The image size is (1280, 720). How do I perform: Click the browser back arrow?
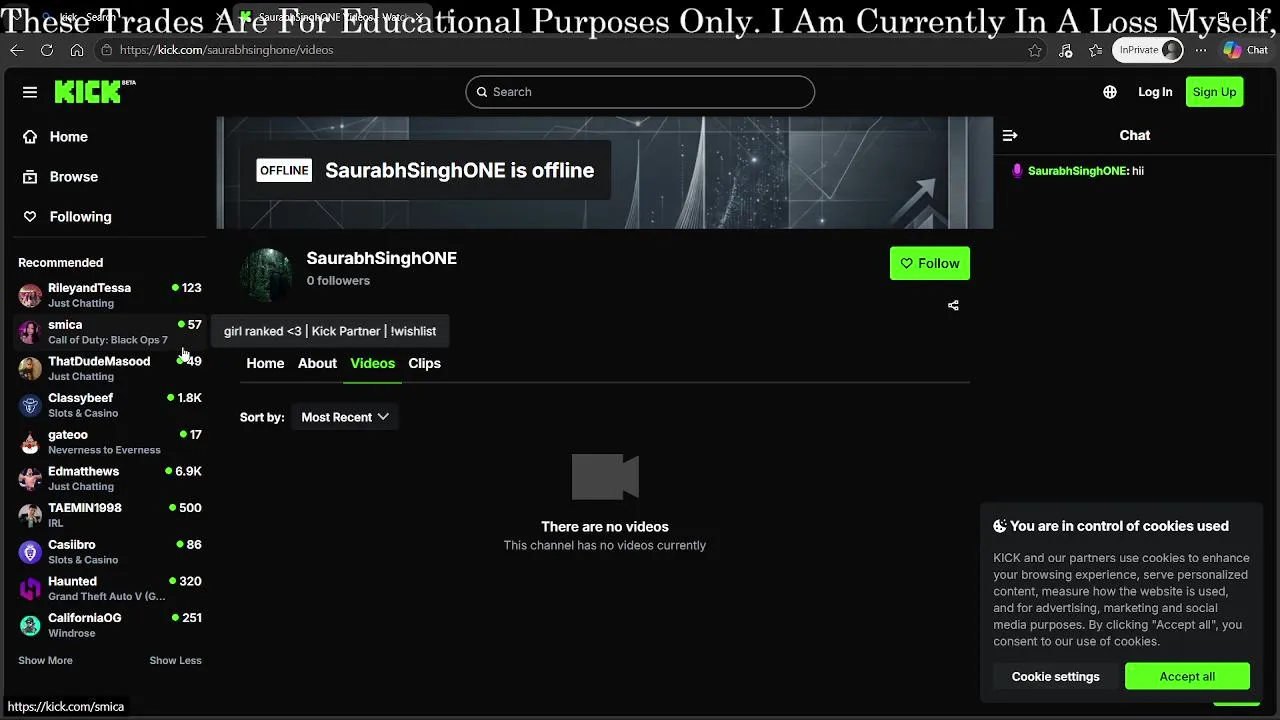point(17,50)
